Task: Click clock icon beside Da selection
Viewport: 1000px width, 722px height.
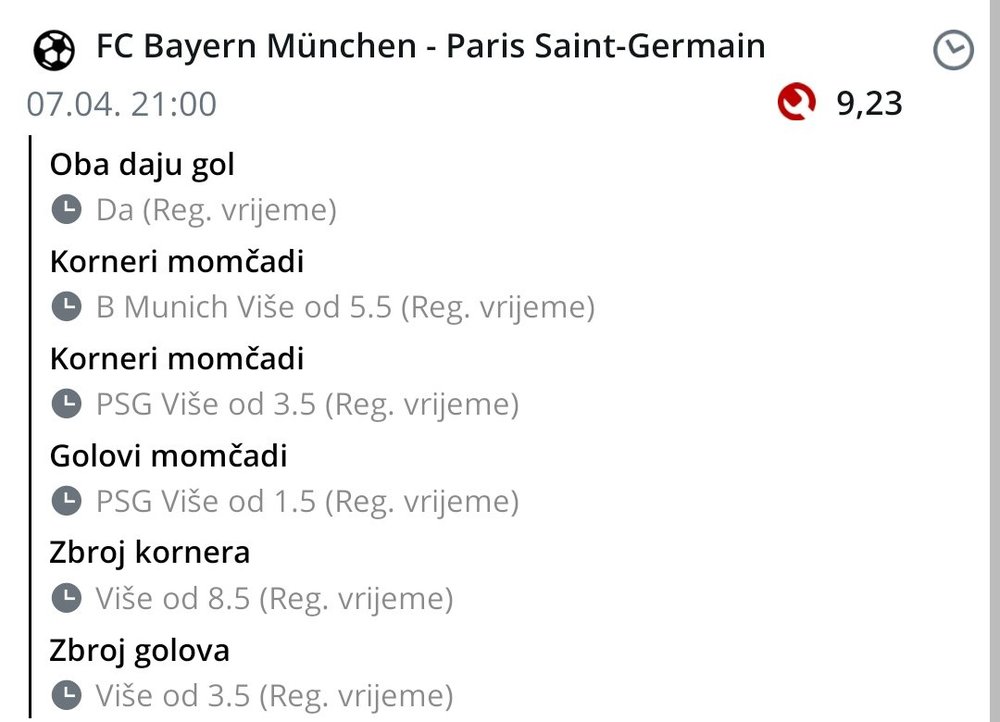Action: coord(66,210)
